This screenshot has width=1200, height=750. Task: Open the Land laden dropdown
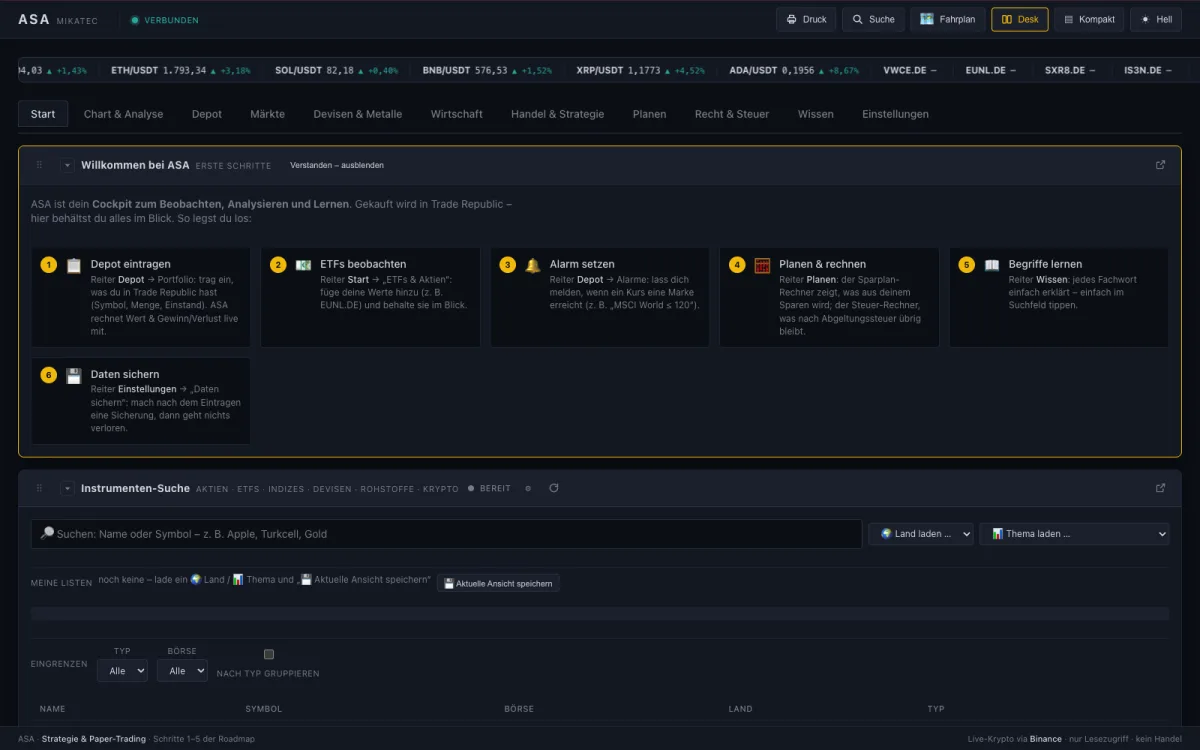point(921,534)
